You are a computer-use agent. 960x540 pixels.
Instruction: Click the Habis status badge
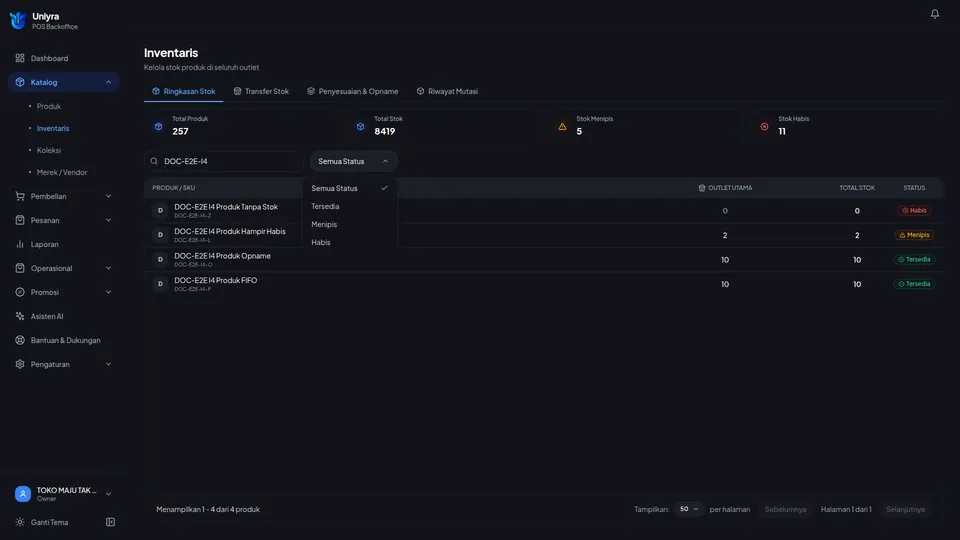click(x=914, y=211)
